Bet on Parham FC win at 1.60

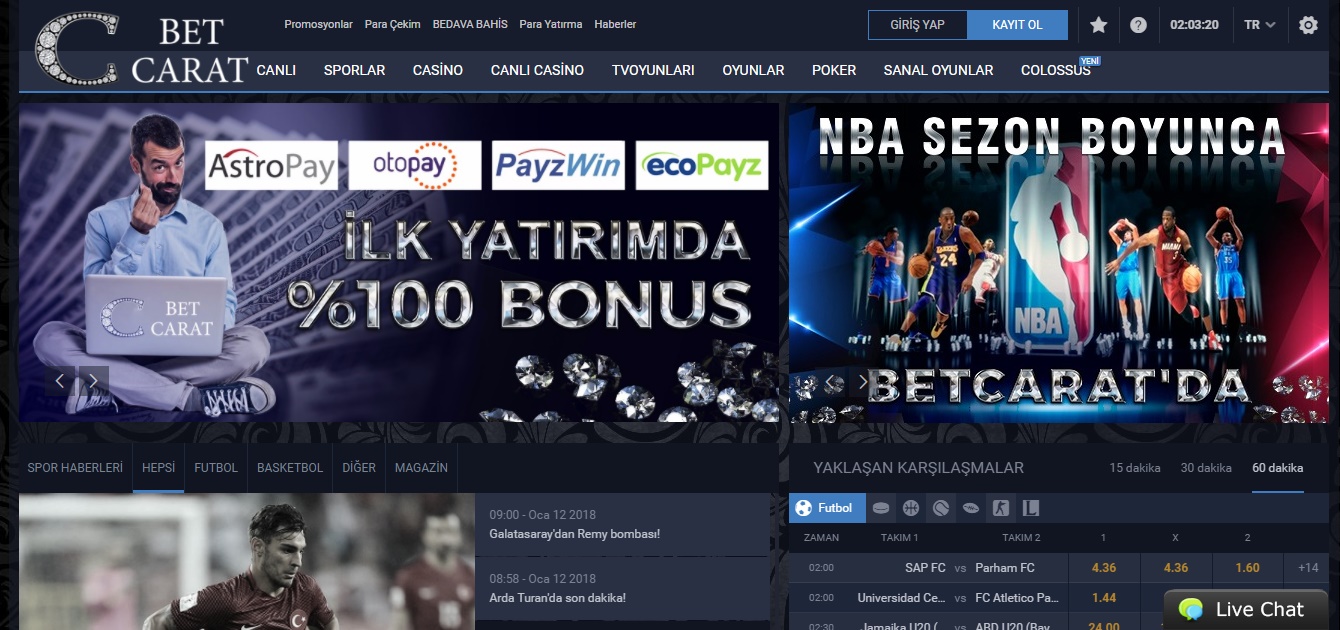coord(1248,568)
